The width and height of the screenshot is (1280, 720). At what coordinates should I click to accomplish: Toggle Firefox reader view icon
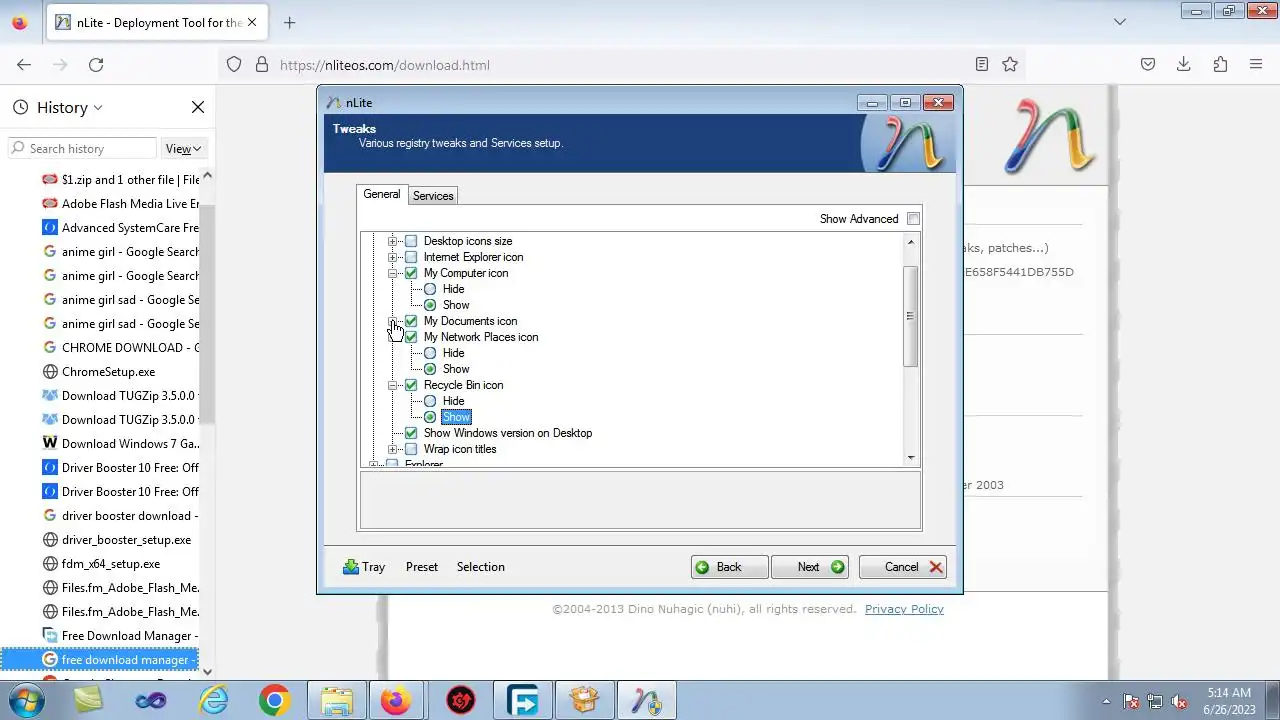point(982,64)
